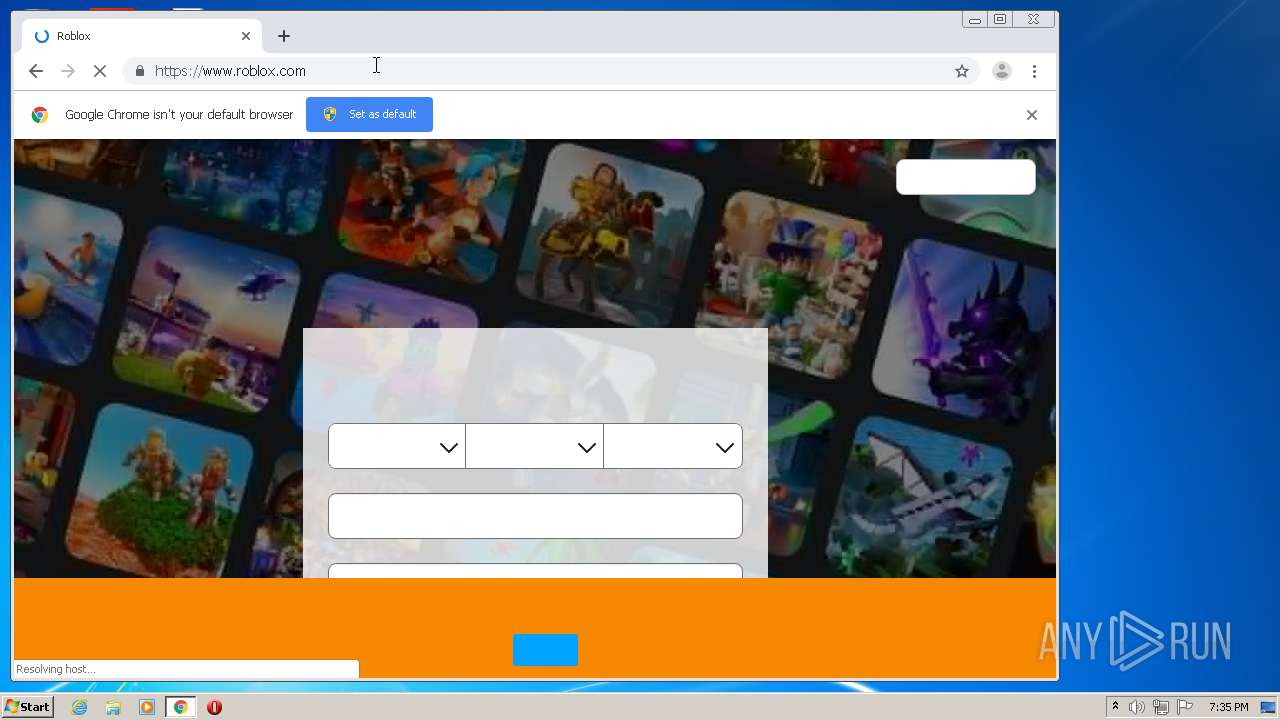View site security lock icon info

[139, 71]
